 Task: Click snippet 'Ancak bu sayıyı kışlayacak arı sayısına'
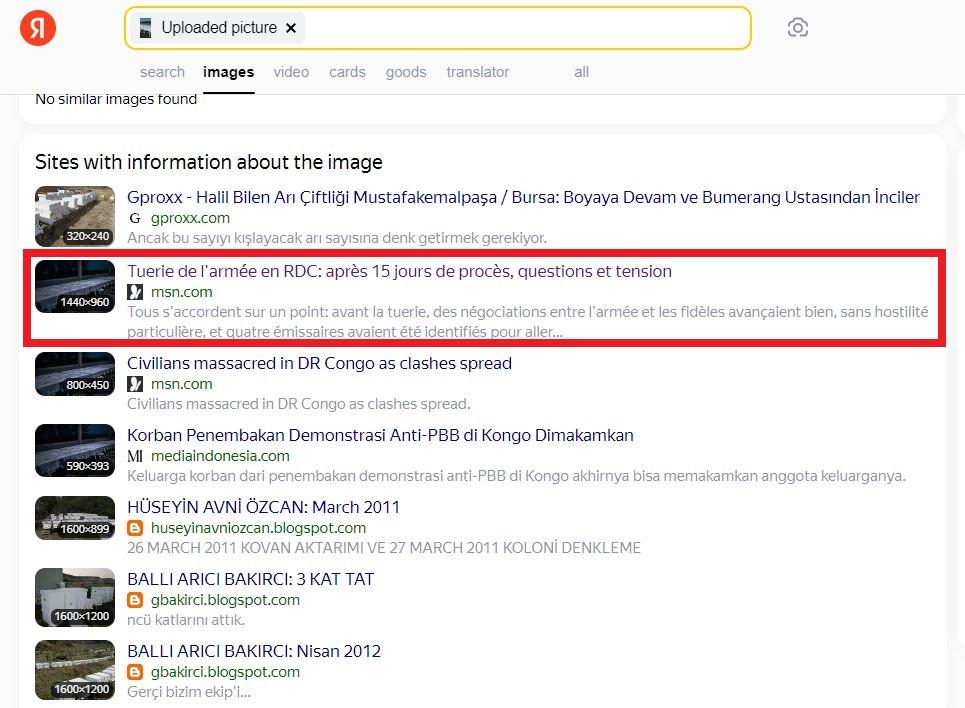click(337, 238)
